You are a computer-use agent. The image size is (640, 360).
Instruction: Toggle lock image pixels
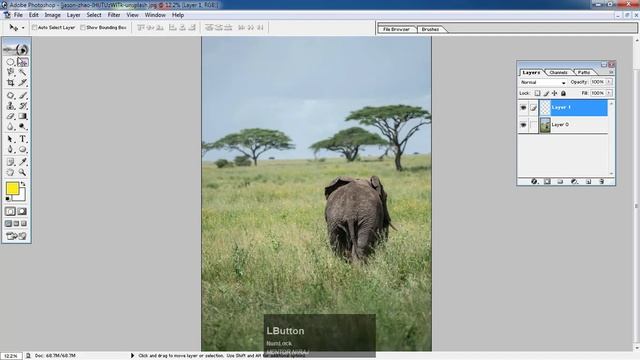click(x=546, y=93)
